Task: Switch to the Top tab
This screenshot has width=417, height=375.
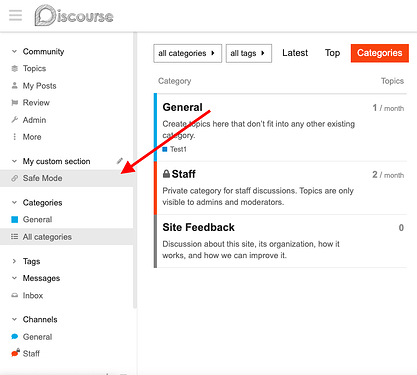Action: [x=332, y=53]
